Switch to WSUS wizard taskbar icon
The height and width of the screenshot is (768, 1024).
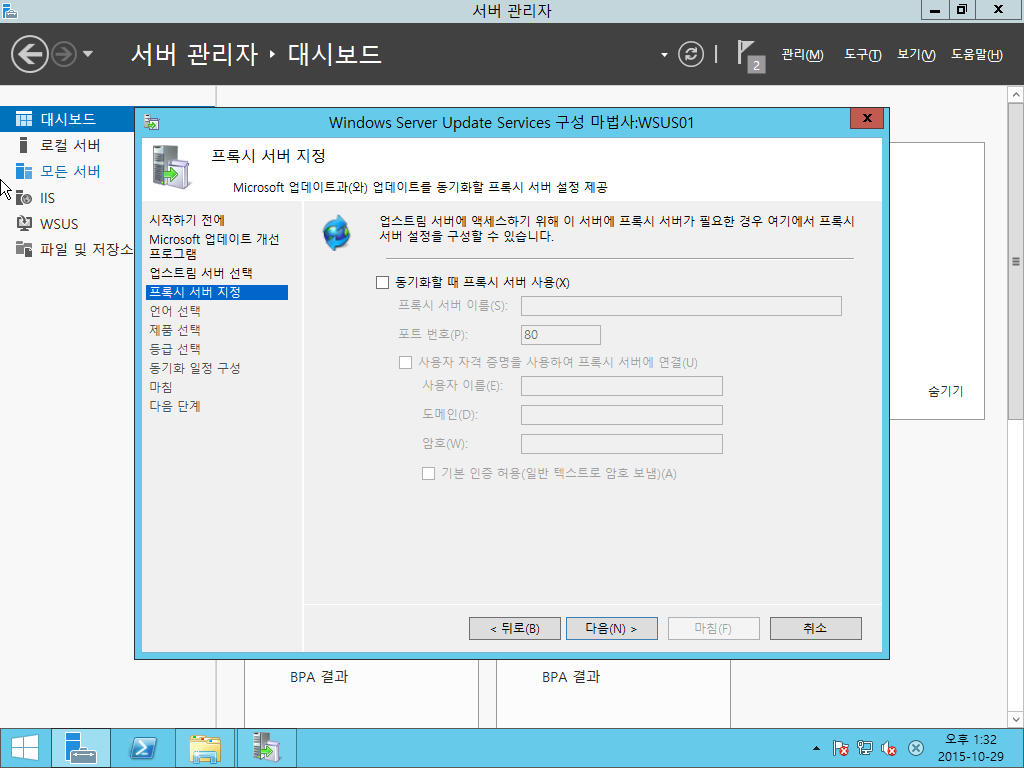(266, 748)
